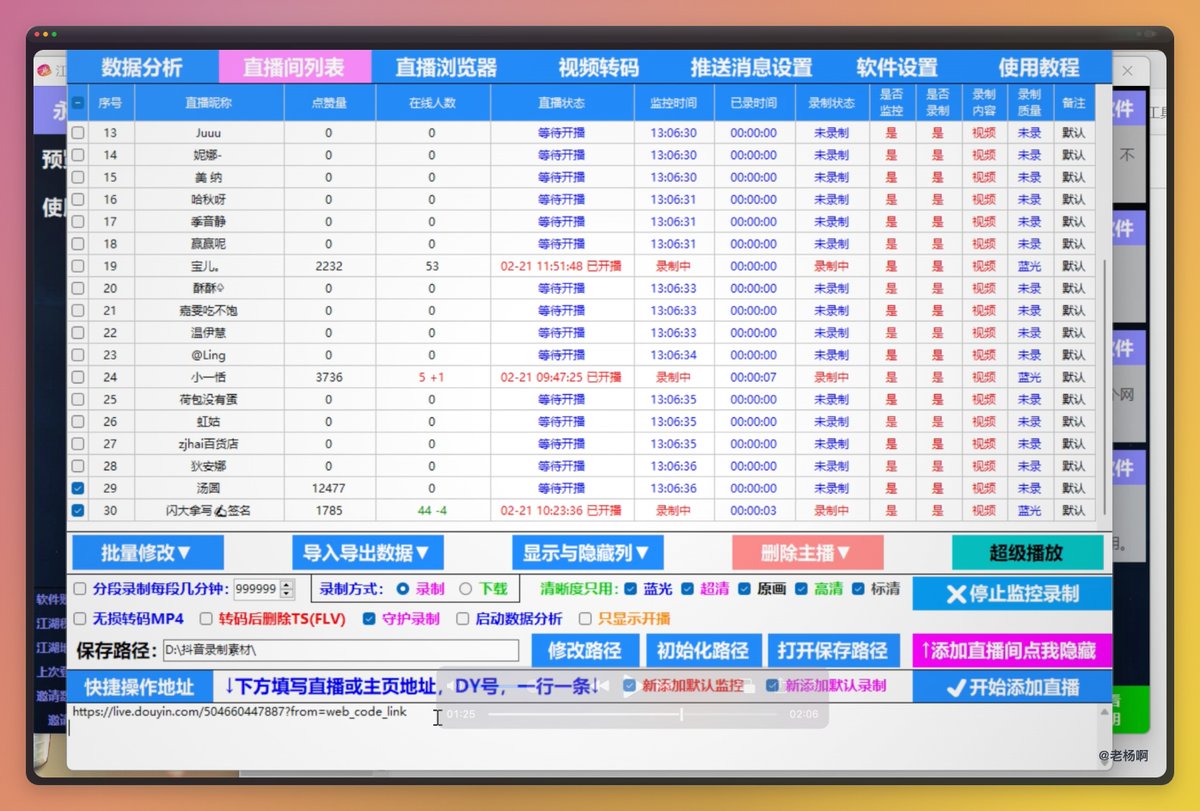Open the 推送消息设置 tab
The height and width of the screenshot is (811, 1200).
pos(751,68)
